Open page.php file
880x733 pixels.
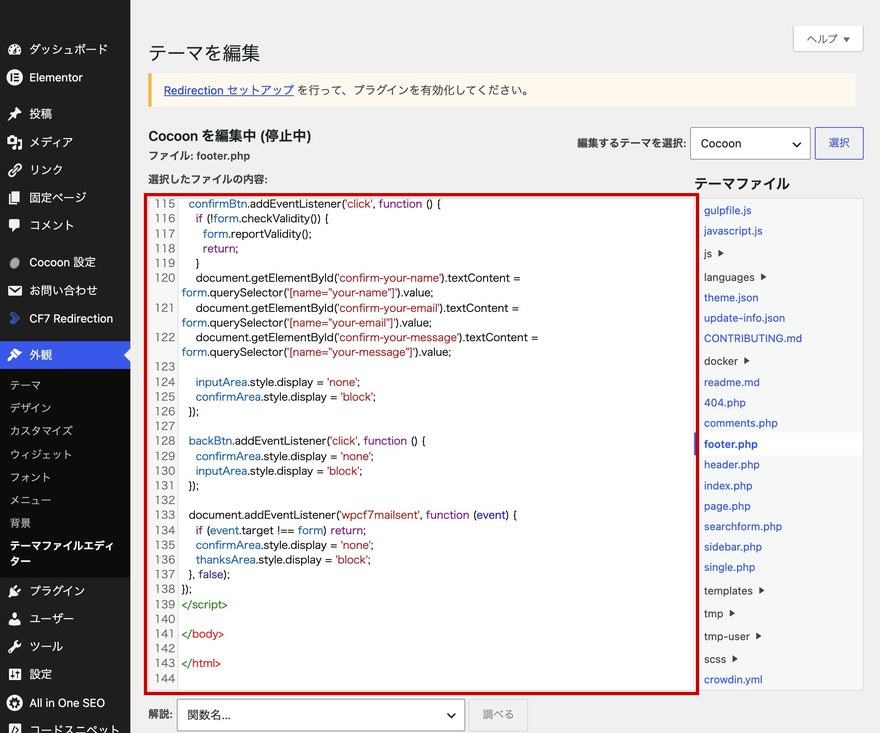click(x=727, y=506)
